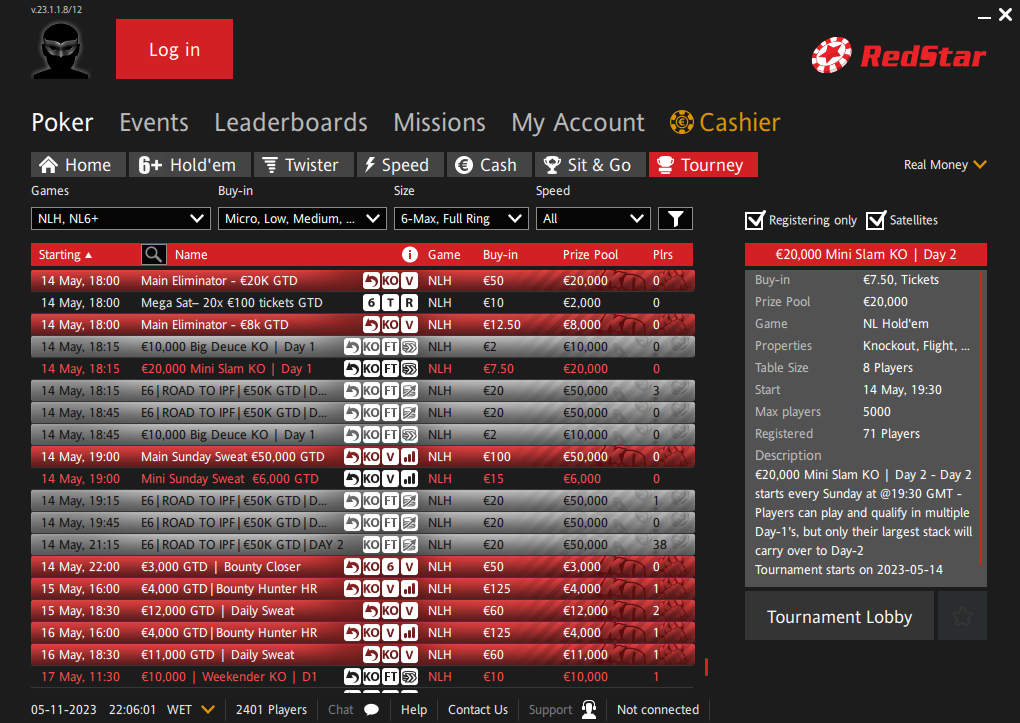
Task: Click re-entry icon on Main Eliminator €20K row
Action: [371, 281]
